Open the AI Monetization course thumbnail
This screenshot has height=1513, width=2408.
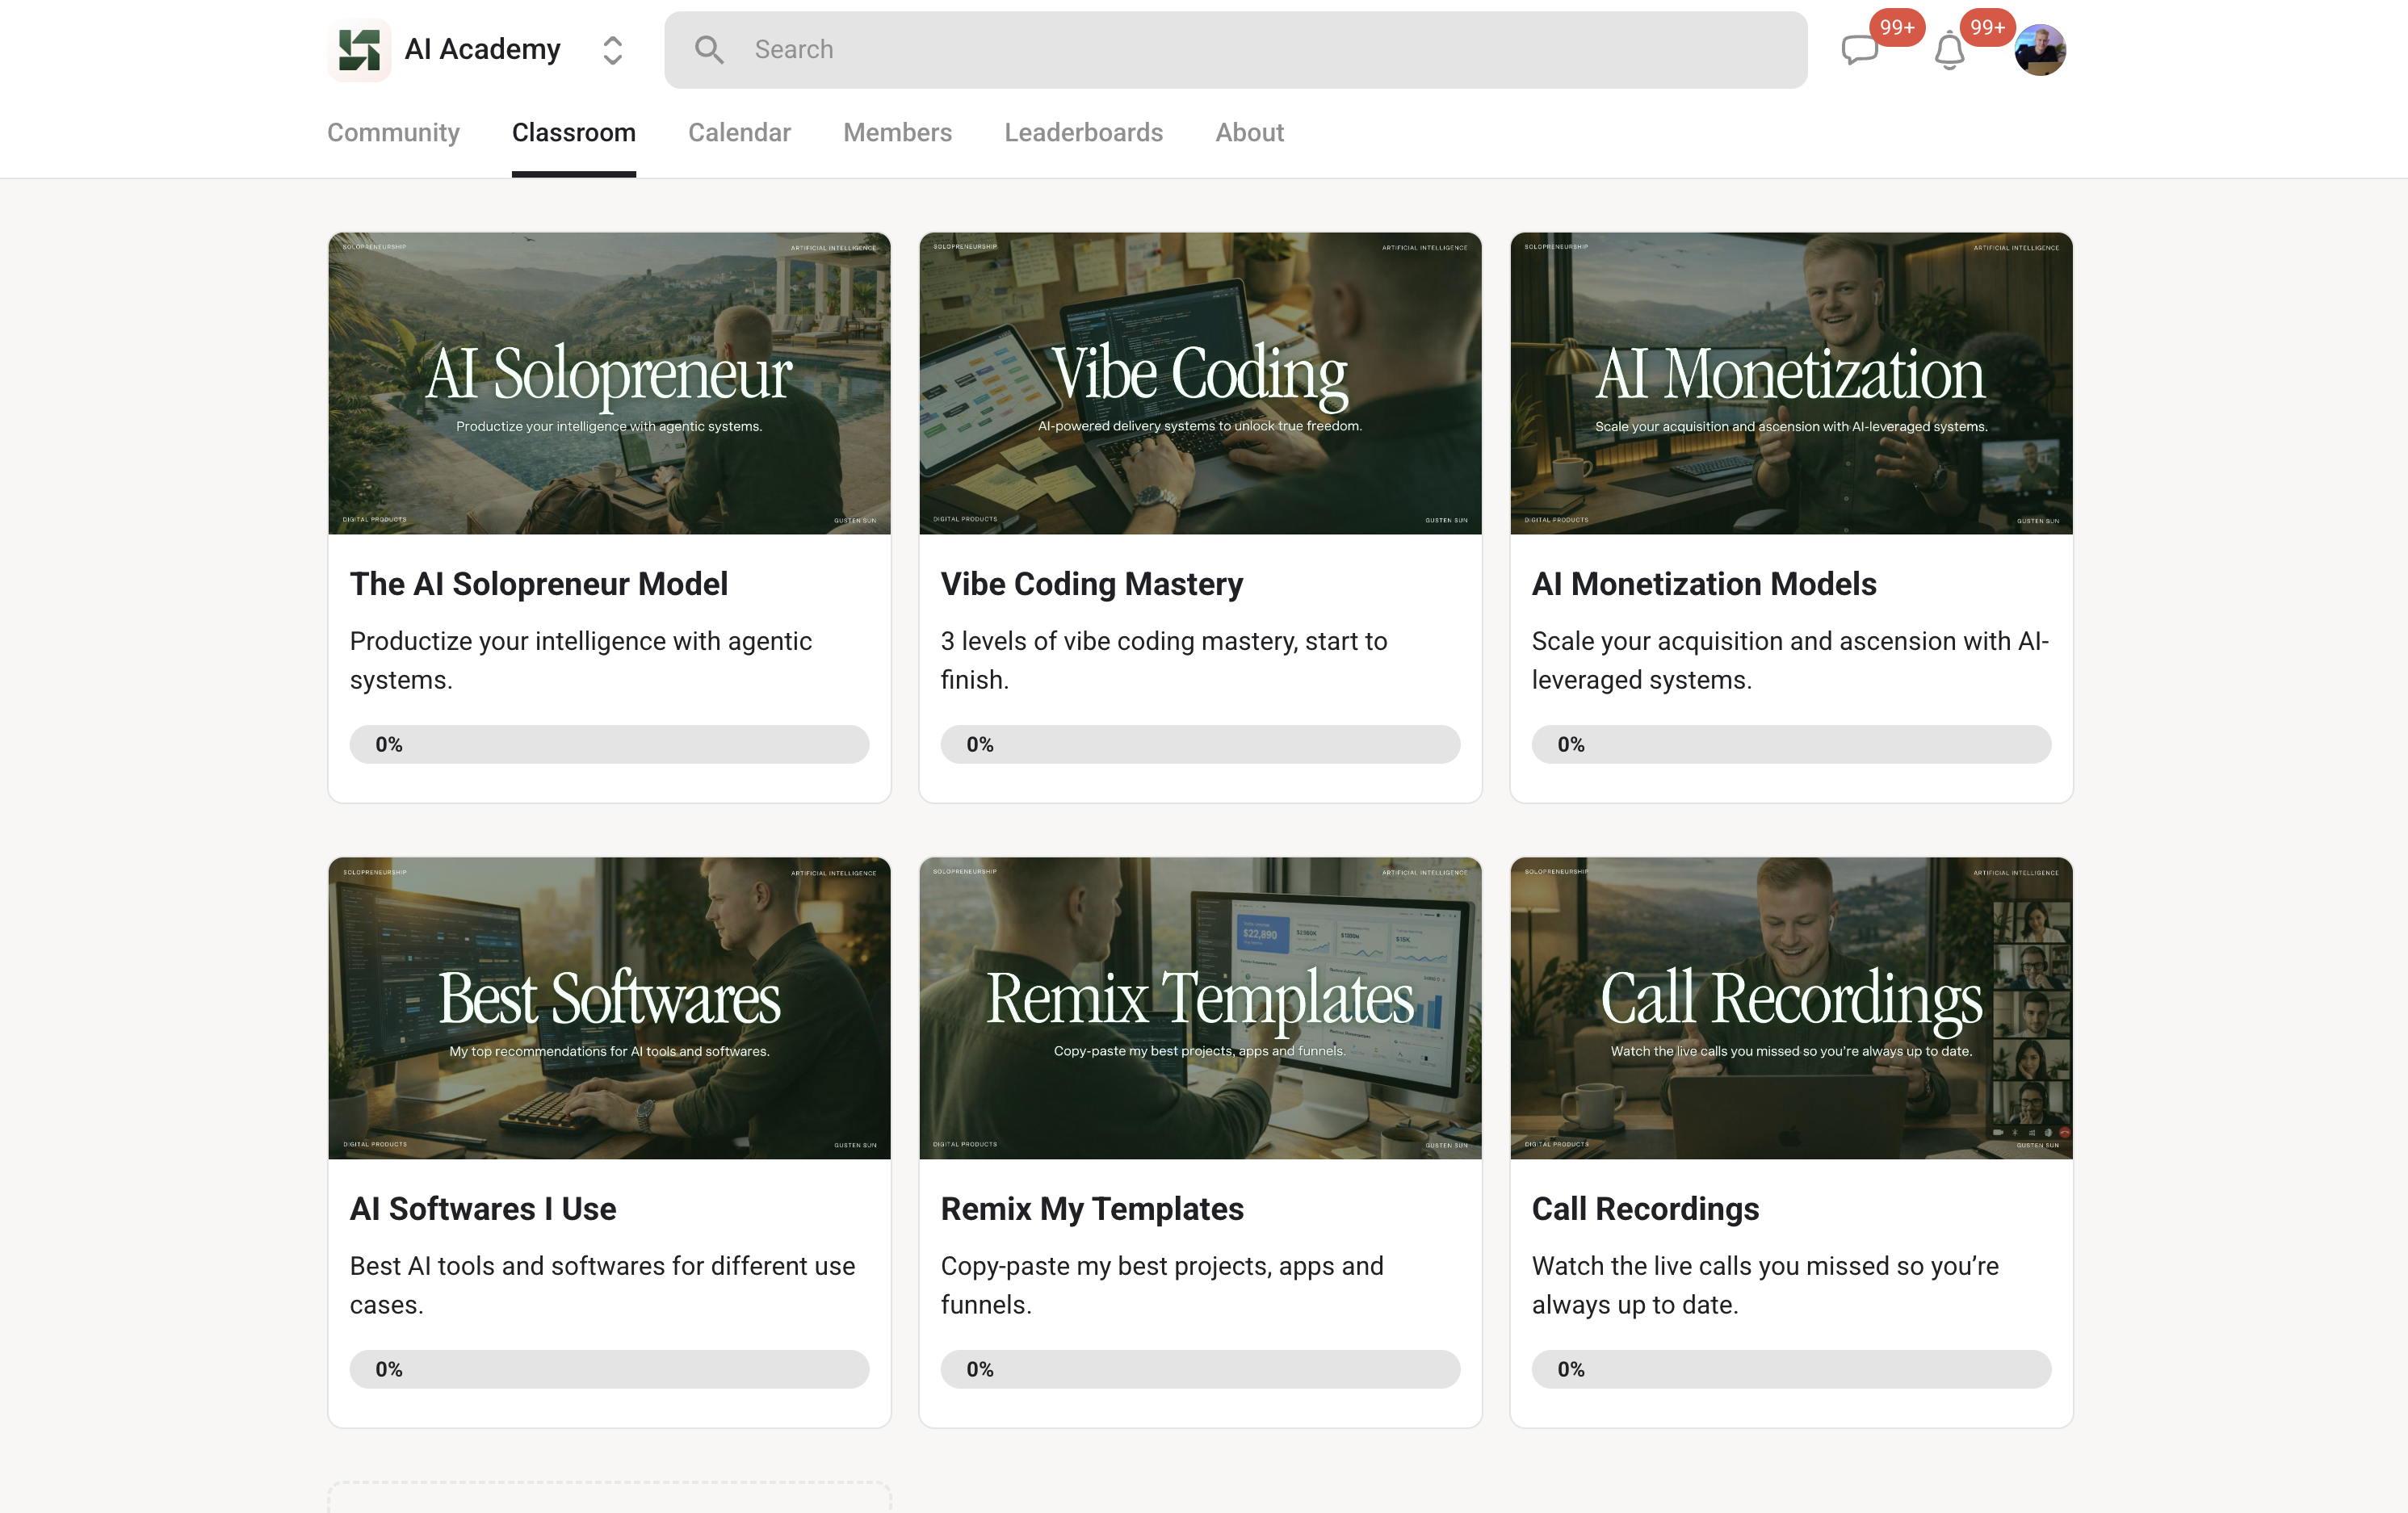[1791, 384]
